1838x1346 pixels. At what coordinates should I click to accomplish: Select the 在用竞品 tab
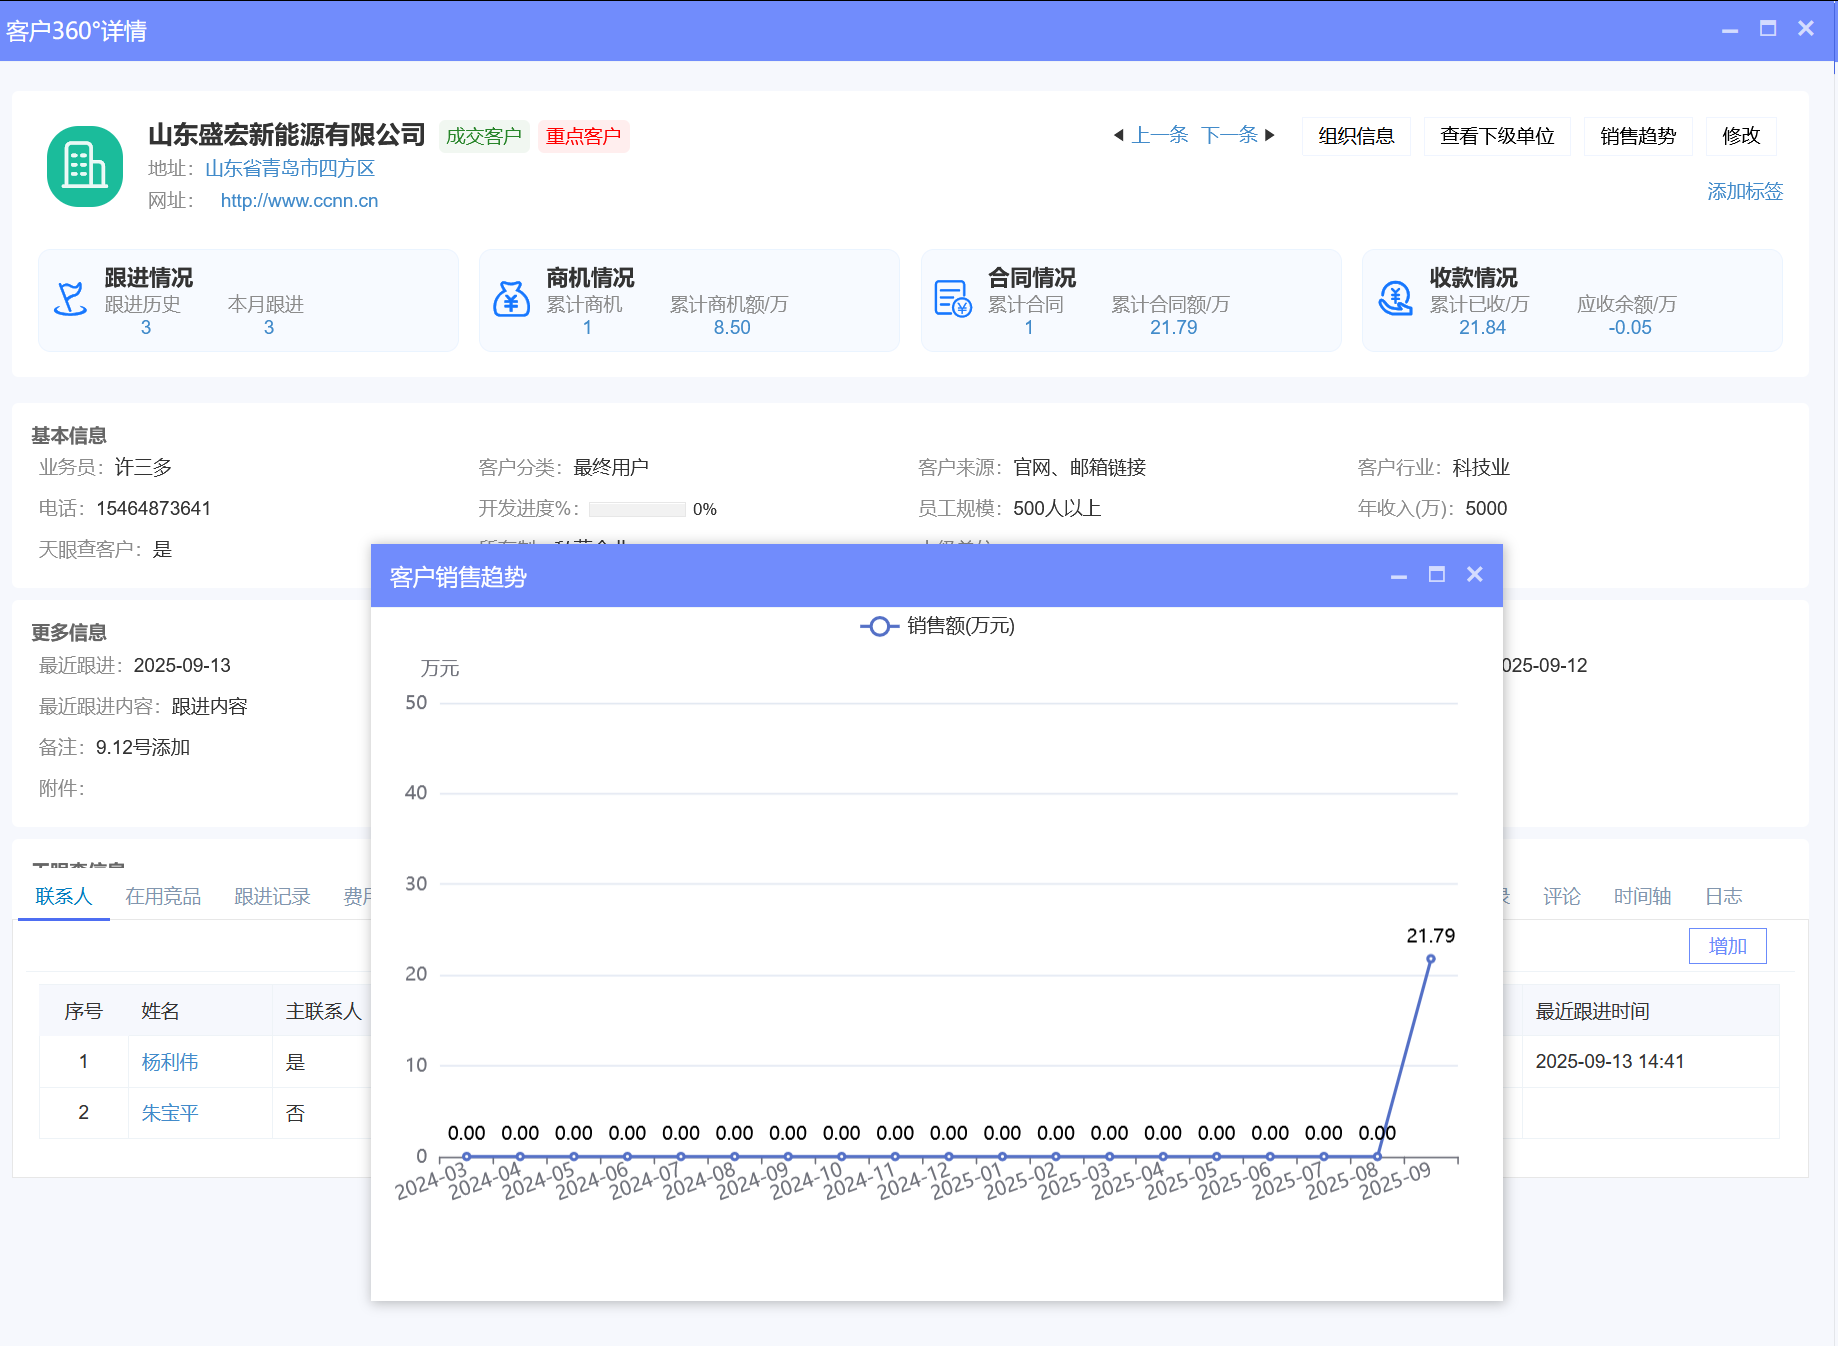pyautogui.click(x=162, y=896)
